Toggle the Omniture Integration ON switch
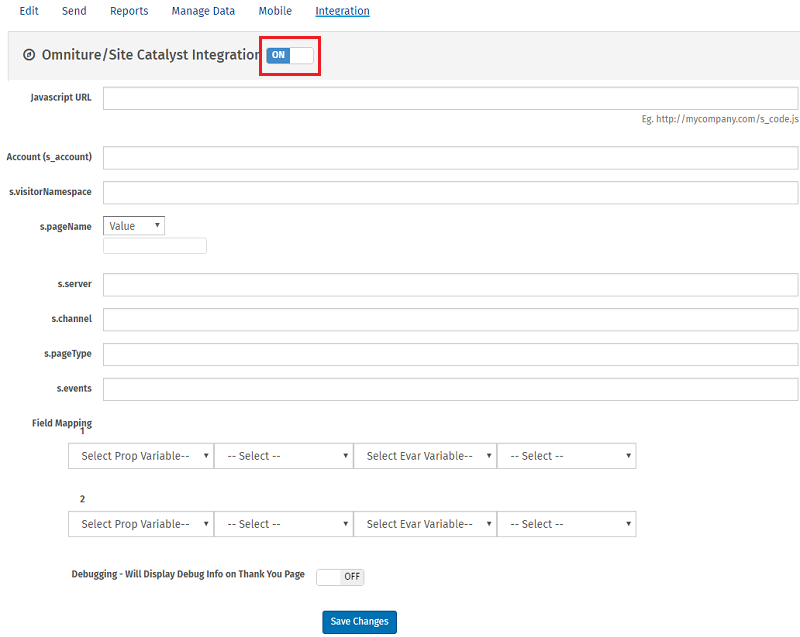The width and height of the screenshot is (800, 637). click(x=290, y=55)
